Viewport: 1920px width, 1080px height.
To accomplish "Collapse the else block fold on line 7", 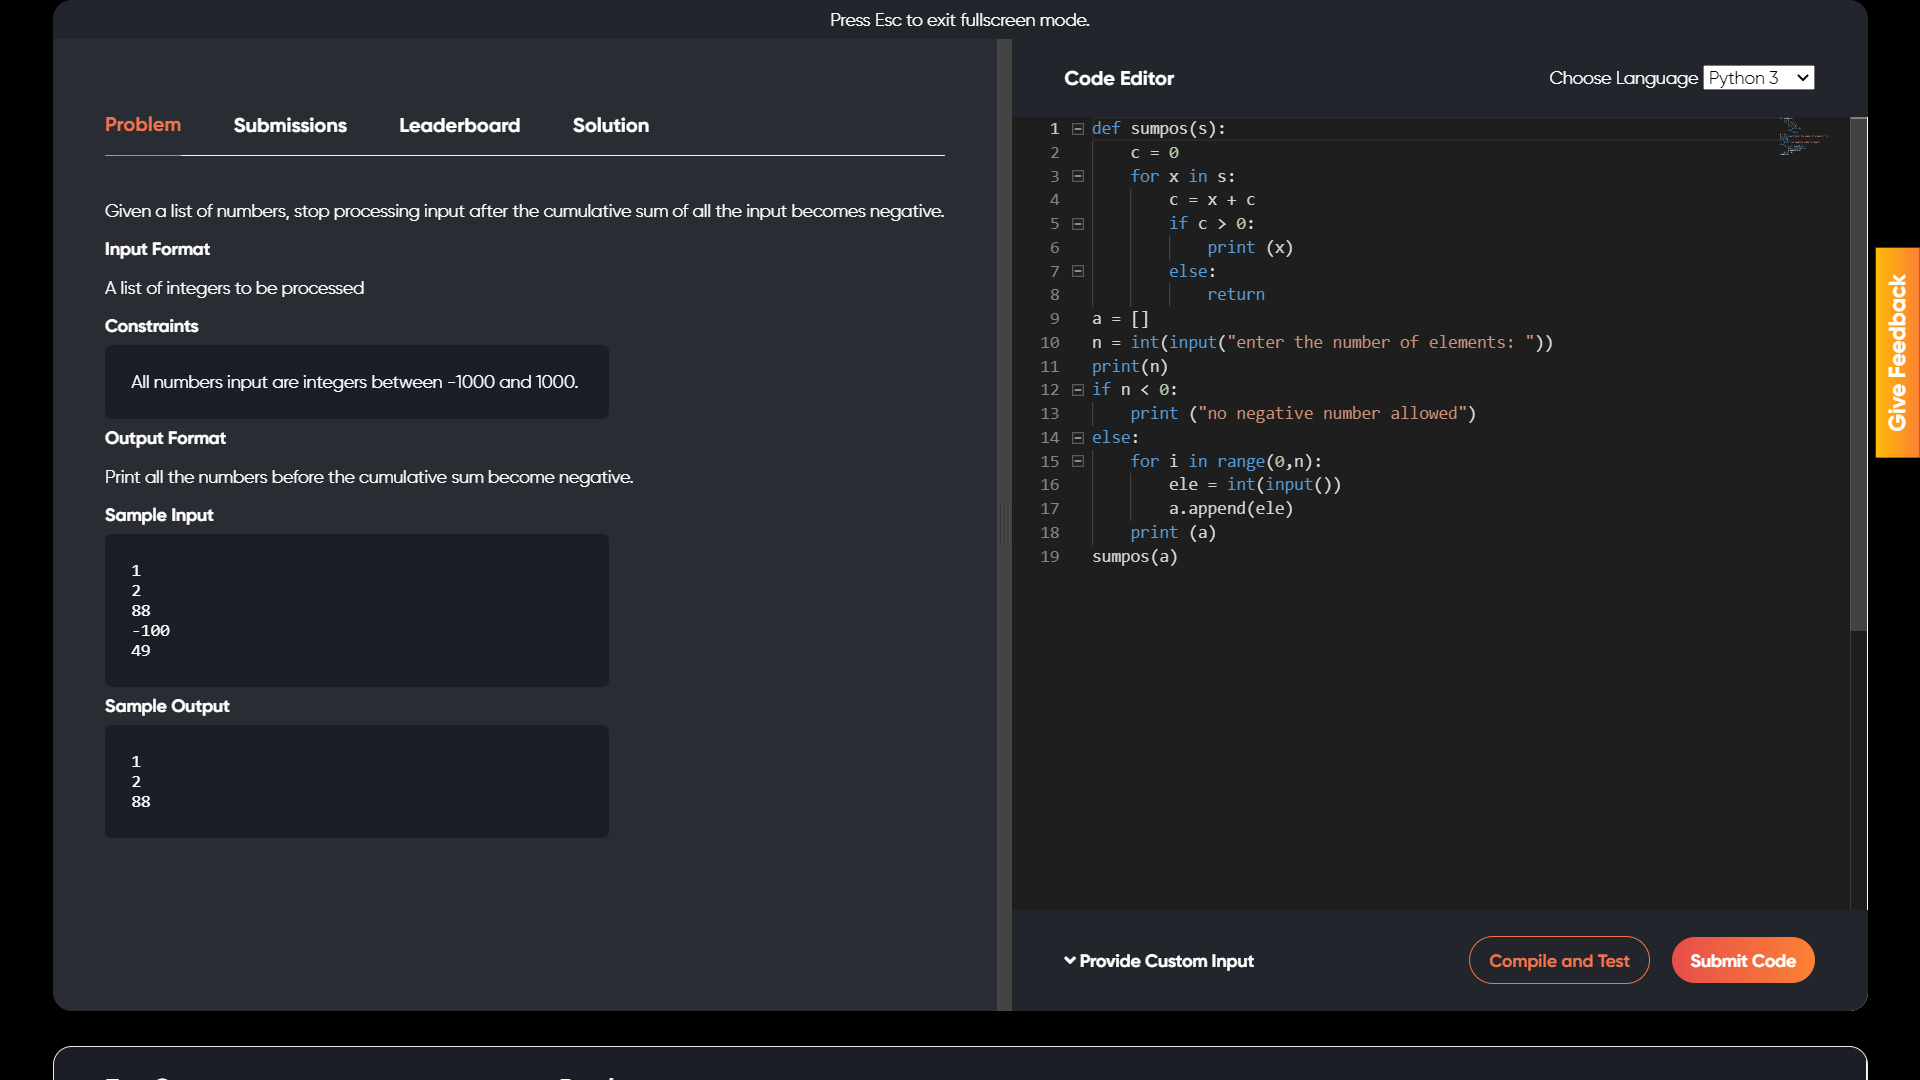I will (x=1078, y=271).
